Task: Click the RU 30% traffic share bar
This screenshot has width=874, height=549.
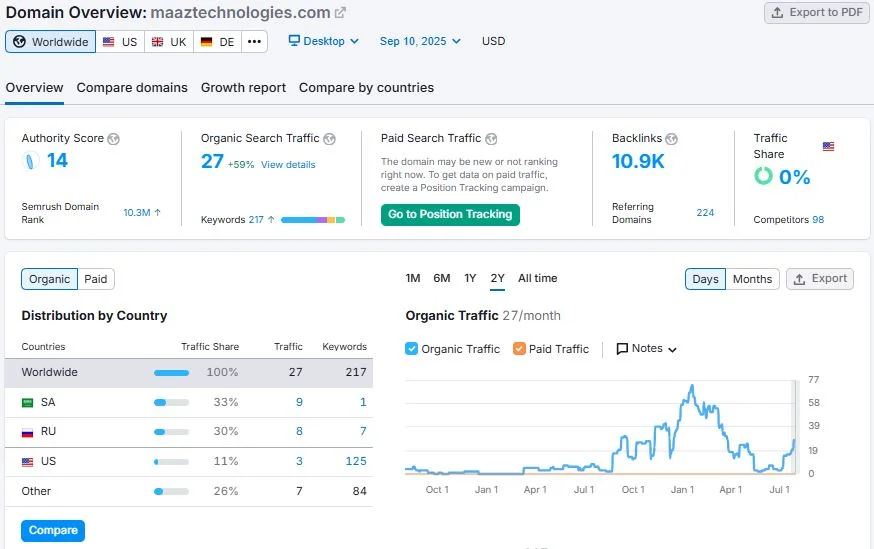Action: pos(172,432)
